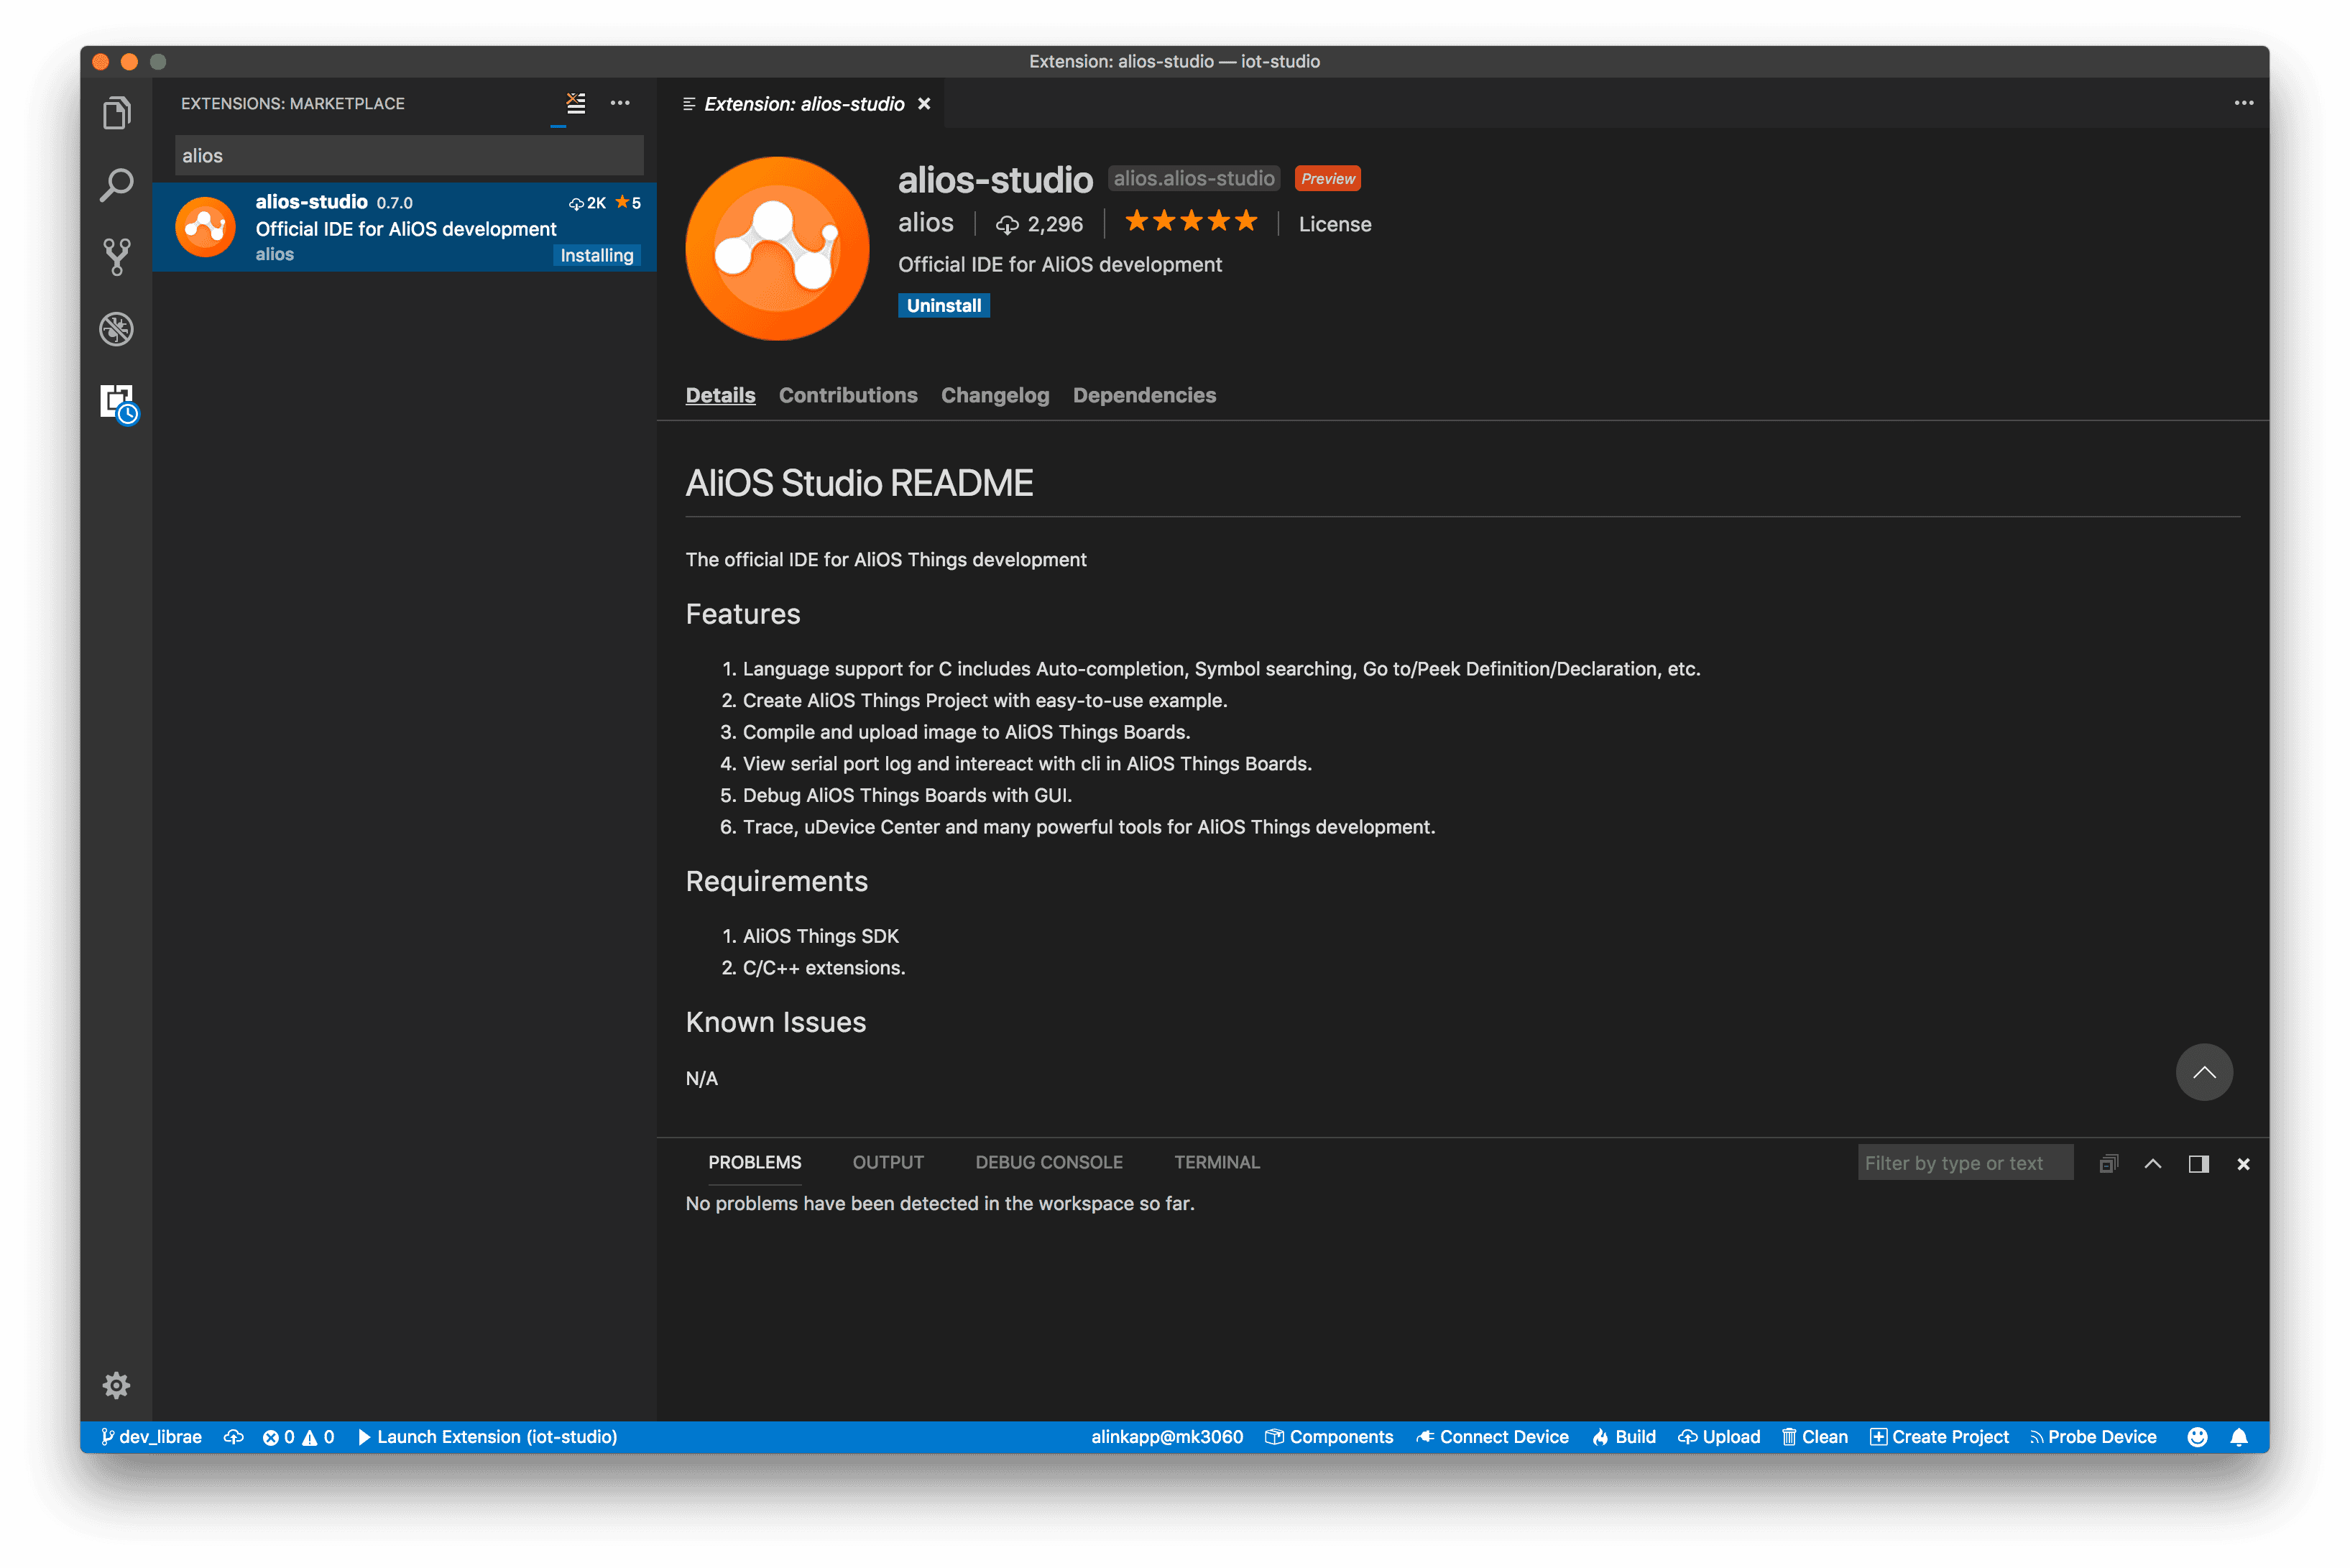Open the Explorer view in activity bar
The image size is (2350, 1568).
116,113
